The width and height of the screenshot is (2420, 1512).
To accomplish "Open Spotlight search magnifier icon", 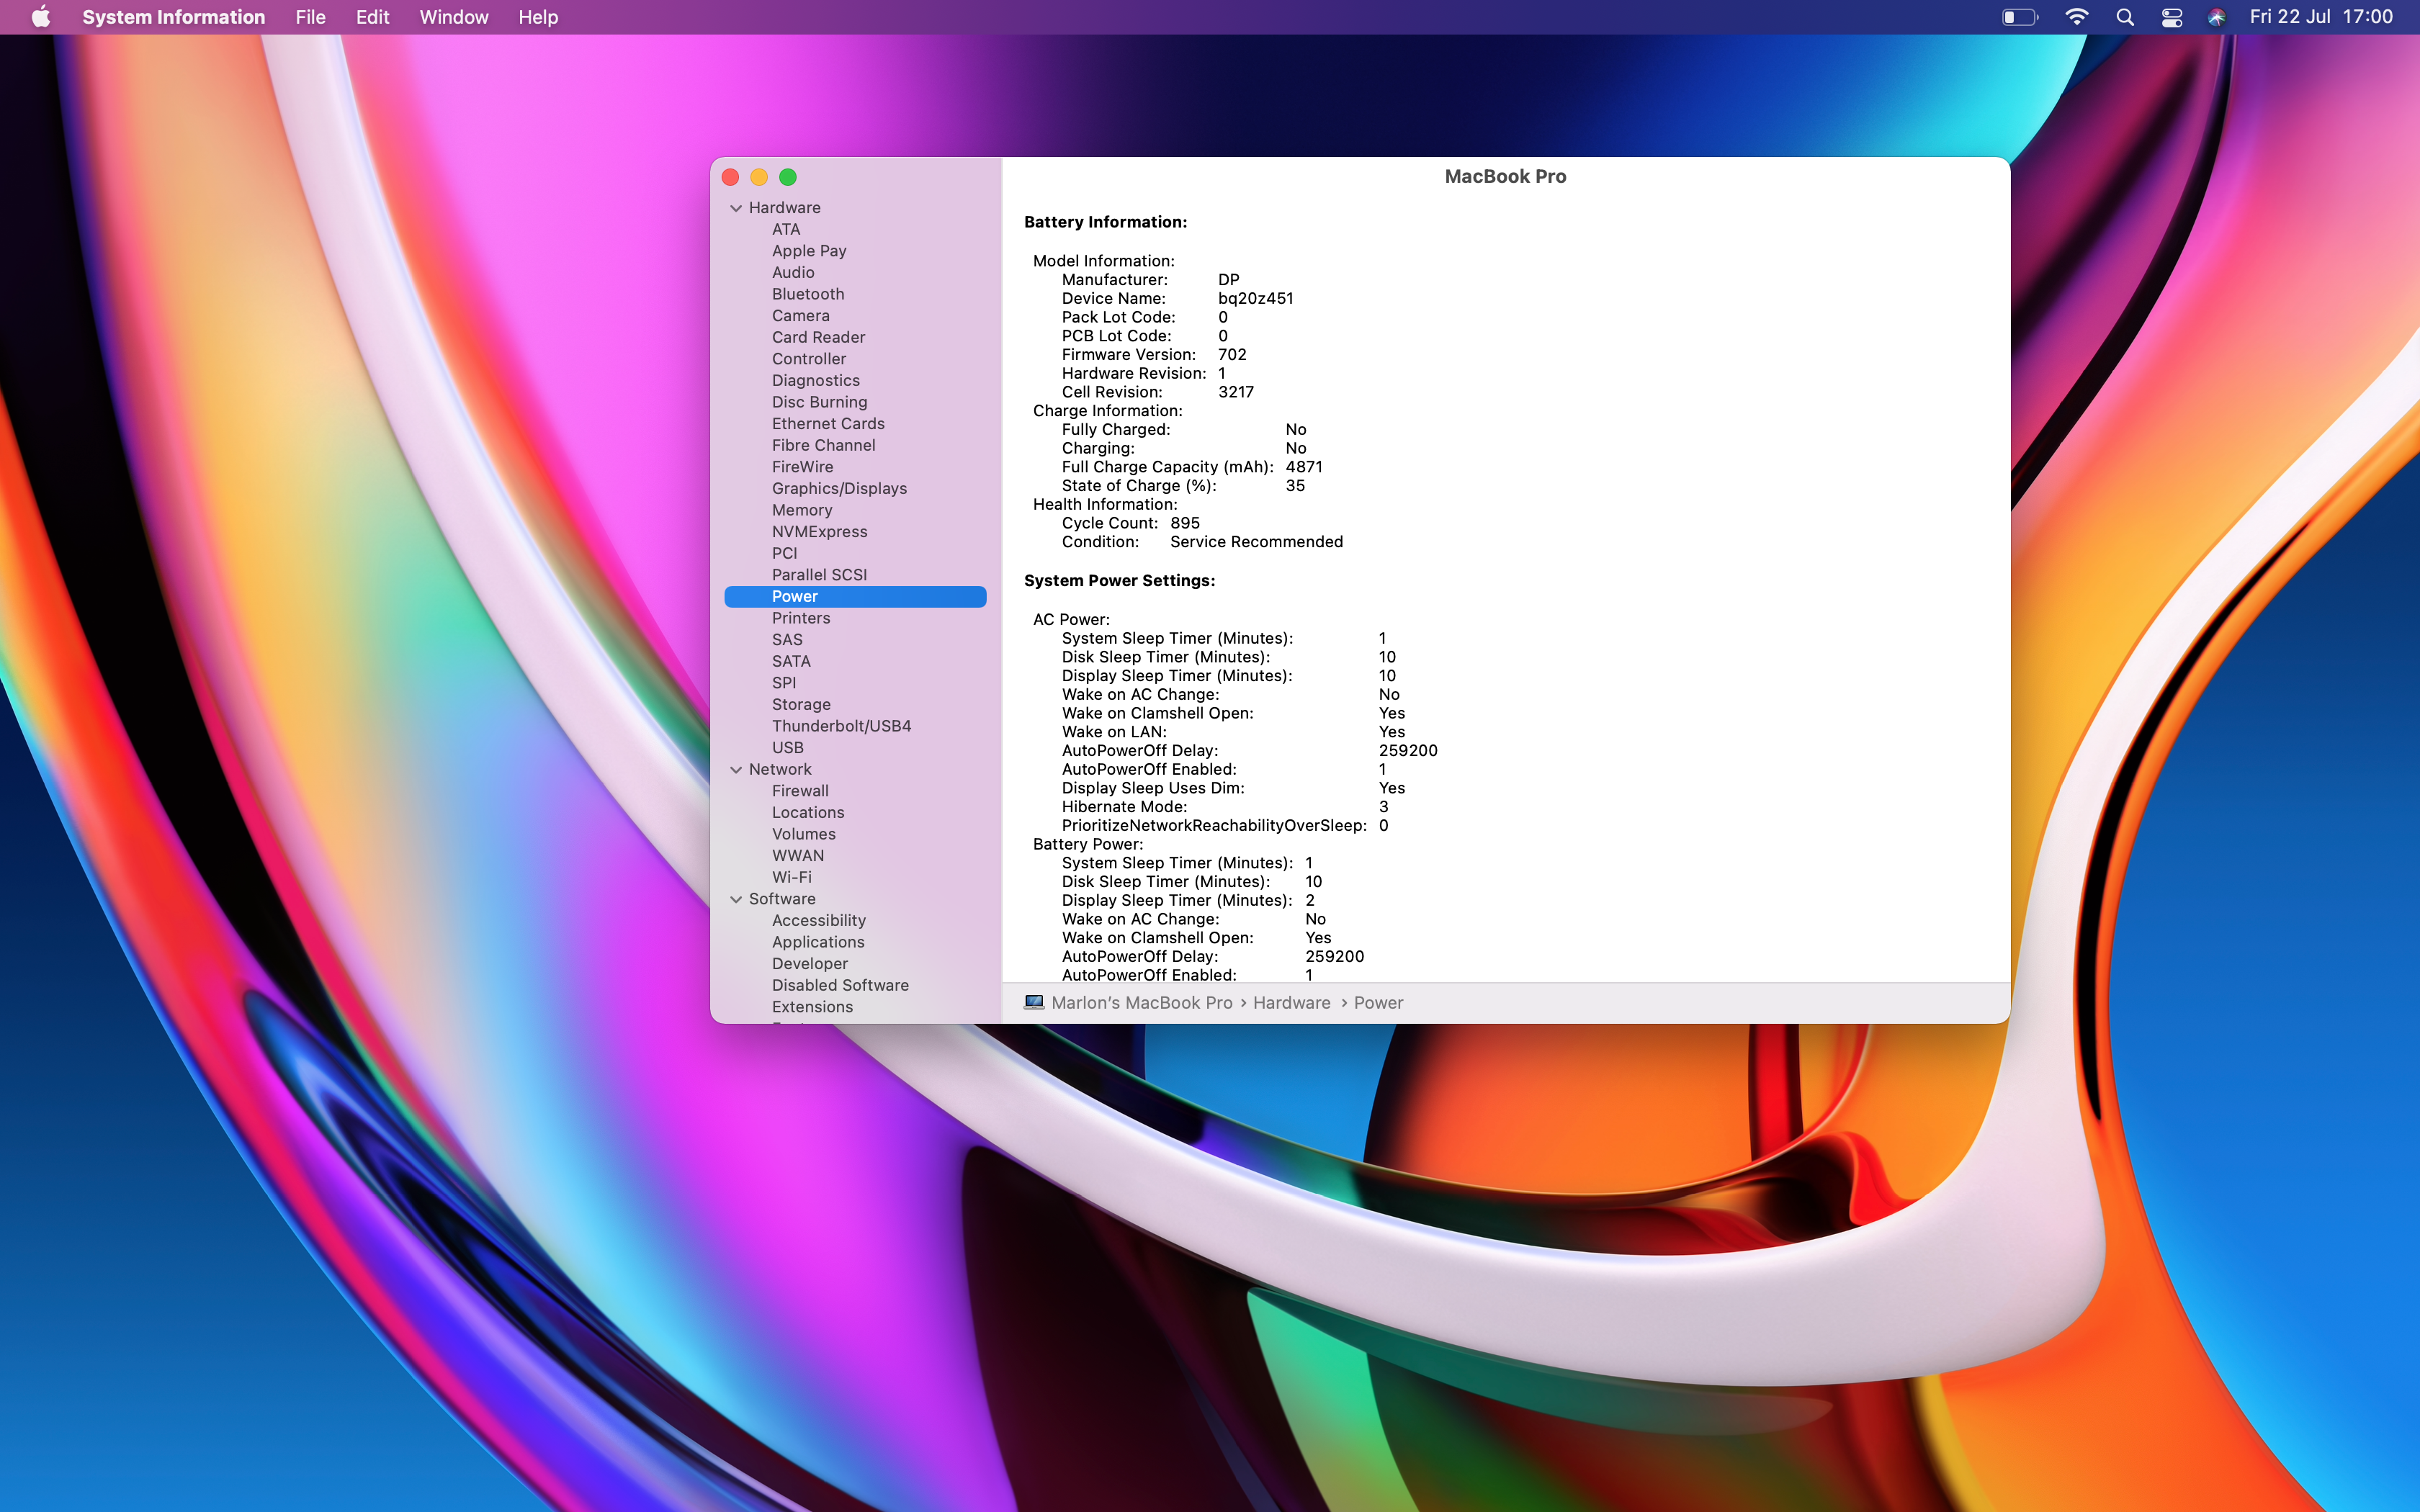I will coord(2125,17).
